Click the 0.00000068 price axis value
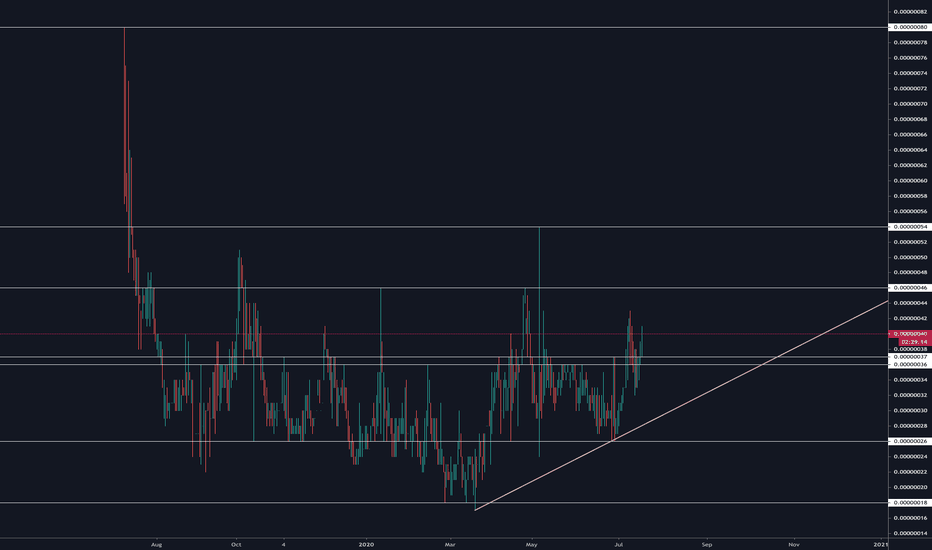Screen dimensions: 932x550 [x=911, y=120]
